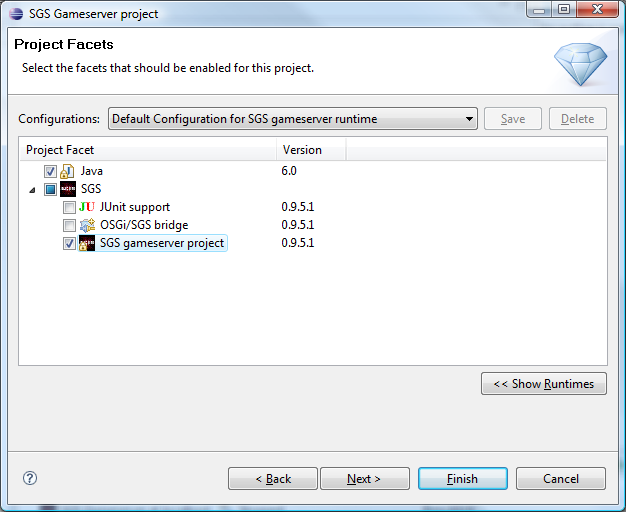Go to Next wizard page
The image size is (626, 512).
click(x=364, y=479)
